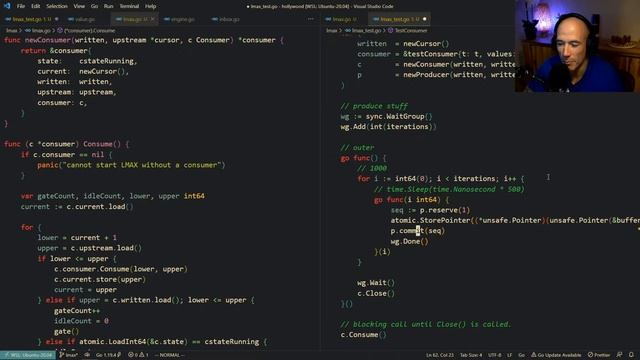
Task: Click the wg.Done() line
Action: (409, 241)
